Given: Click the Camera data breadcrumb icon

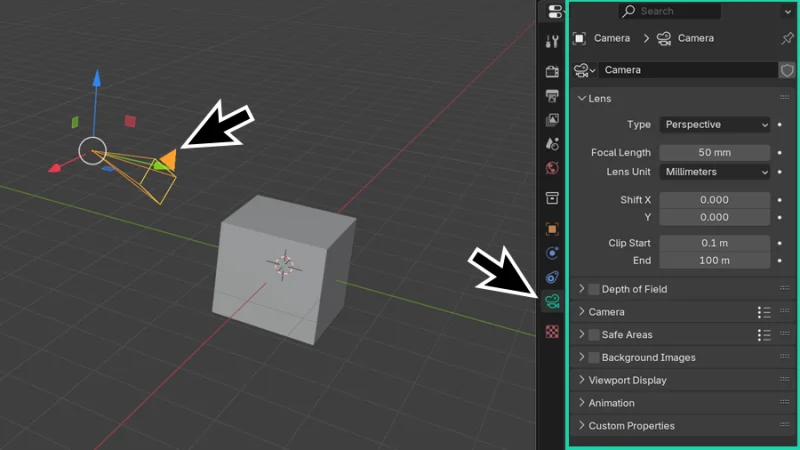Looking at the screenshot, I should 664,38.
